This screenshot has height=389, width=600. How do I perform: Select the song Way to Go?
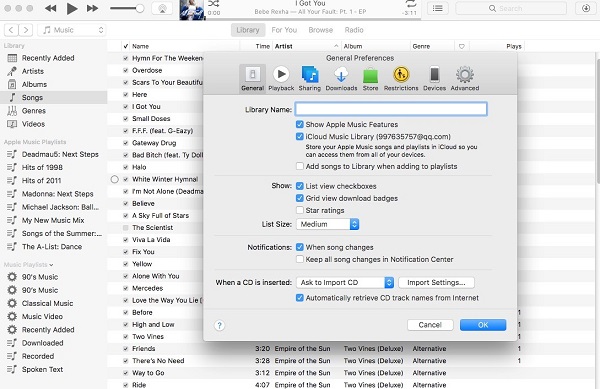[148, 373]
